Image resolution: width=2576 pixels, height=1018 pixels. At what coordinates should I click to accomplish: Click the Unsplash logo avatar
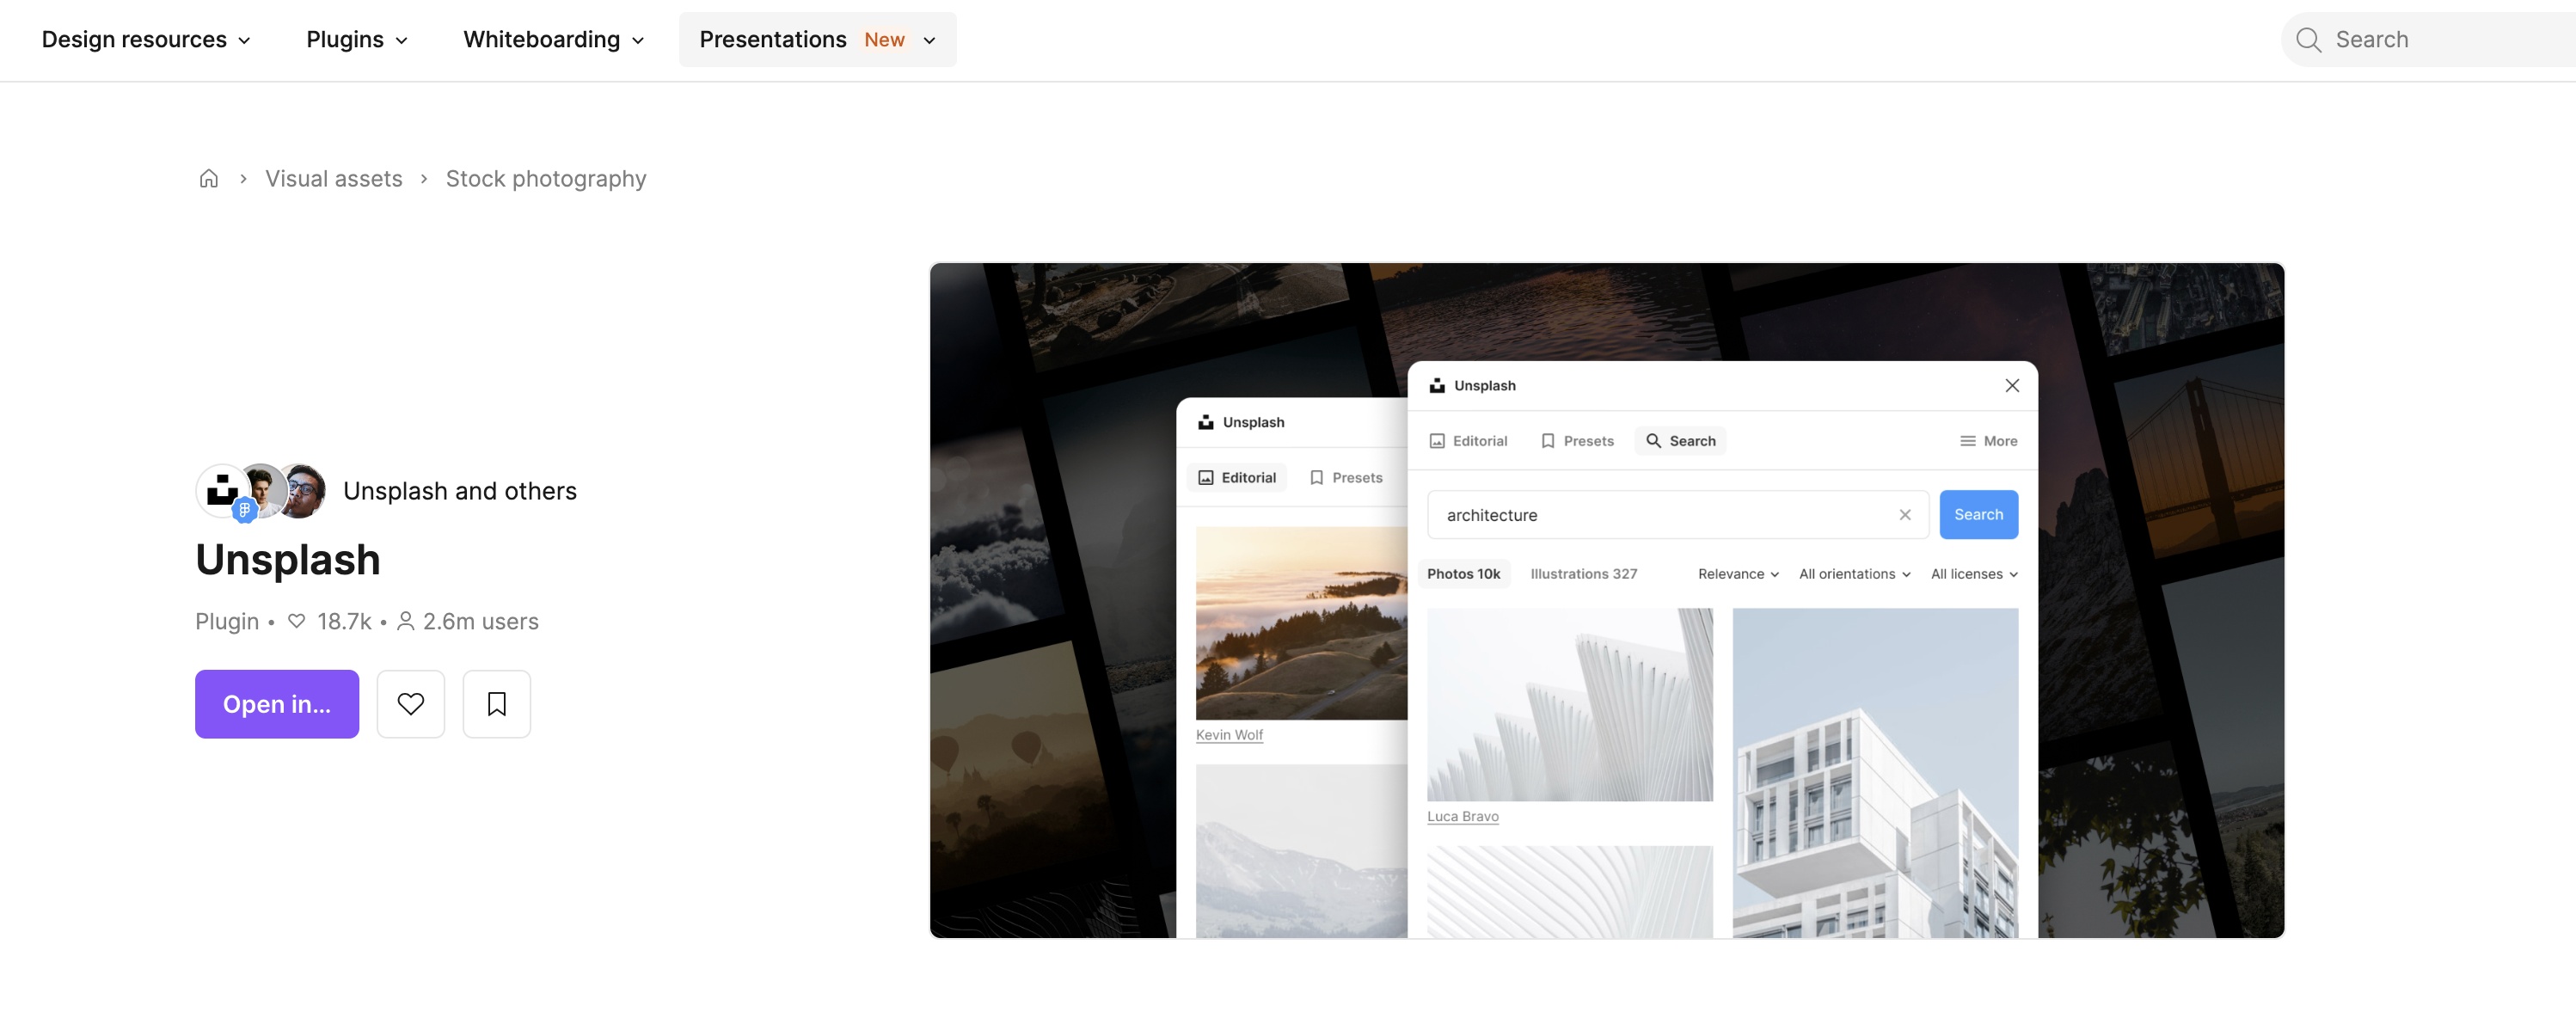pyautogui.click(x=221, y=490)
